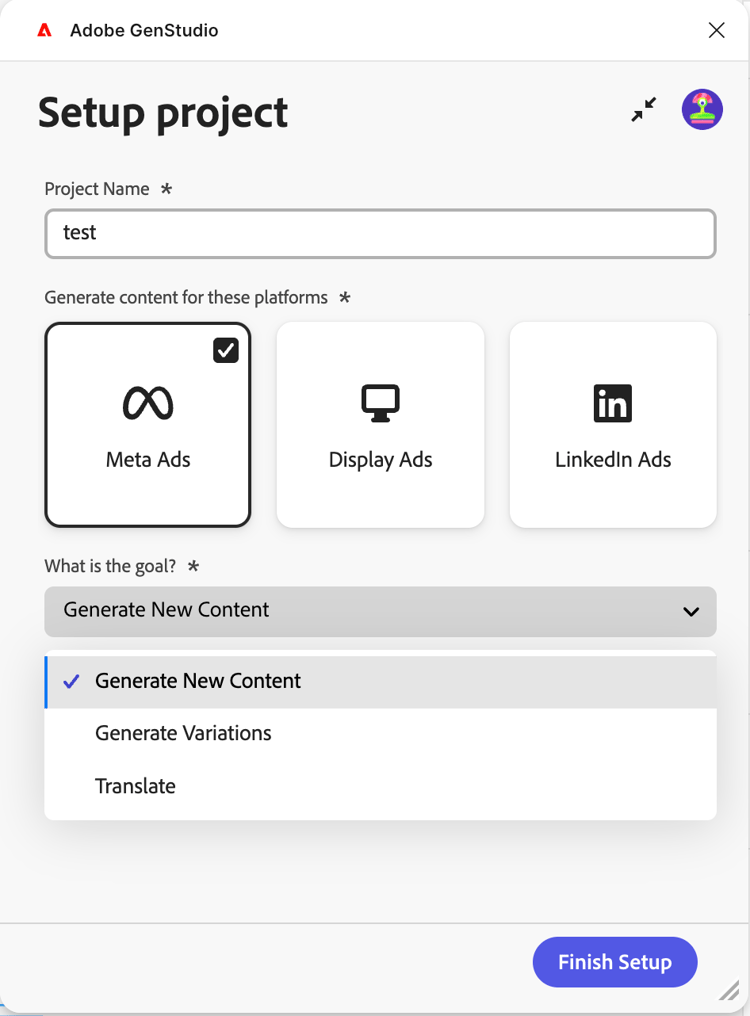Click the collapse window arrows icon
Image resolution: width=750 pixels, height=1016 pixels.
click(x=643, y=110)
